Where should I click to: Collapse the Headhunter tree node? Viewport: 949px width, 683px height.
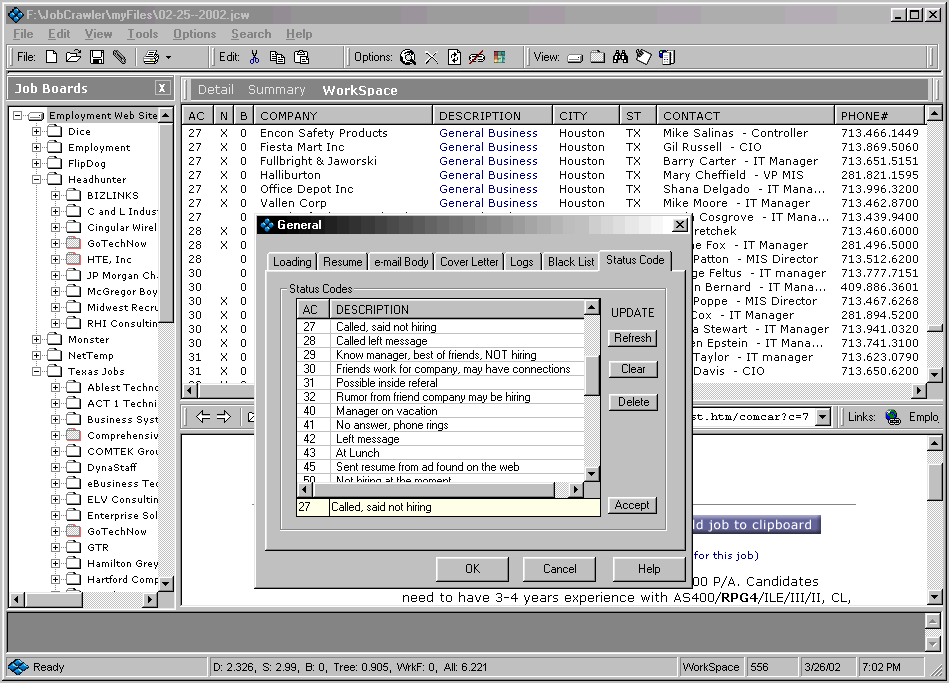coord(36,179)
